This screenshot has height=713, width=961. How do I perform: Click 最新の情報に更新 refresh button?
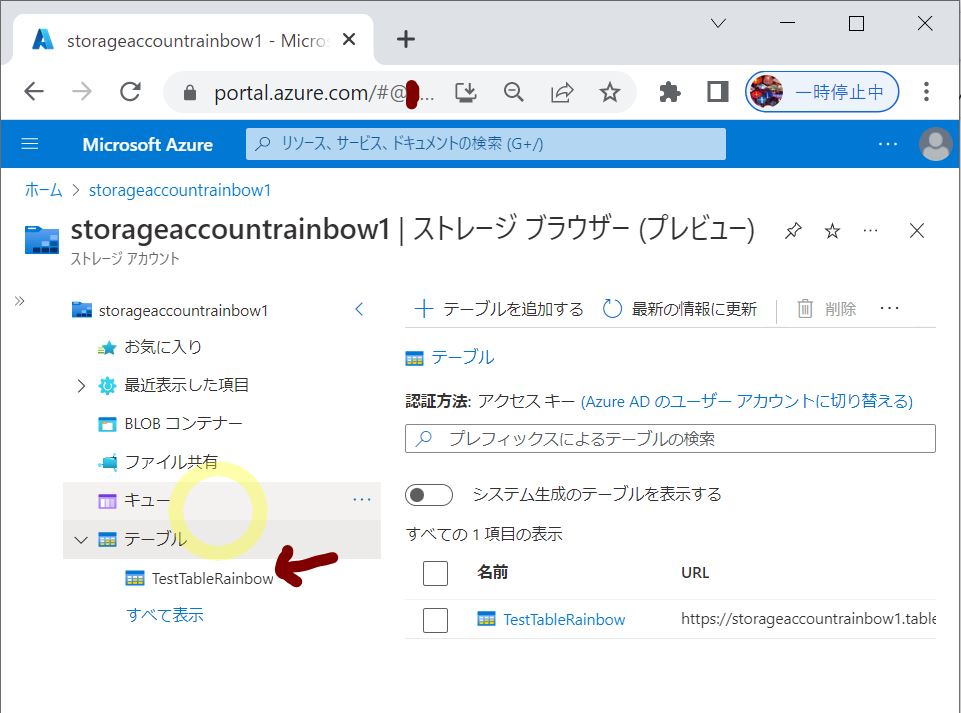680,308
